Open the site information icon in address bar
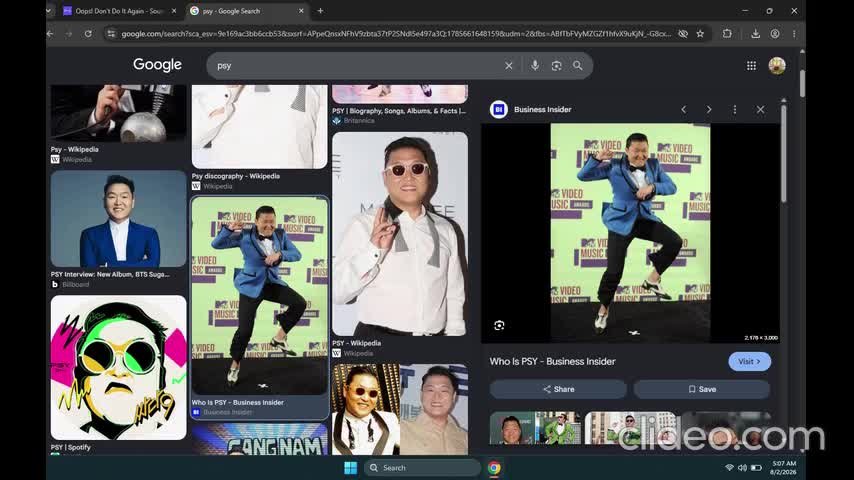This screenshot has width=854, height=480. pyautogui.click(x=111, y=34)
